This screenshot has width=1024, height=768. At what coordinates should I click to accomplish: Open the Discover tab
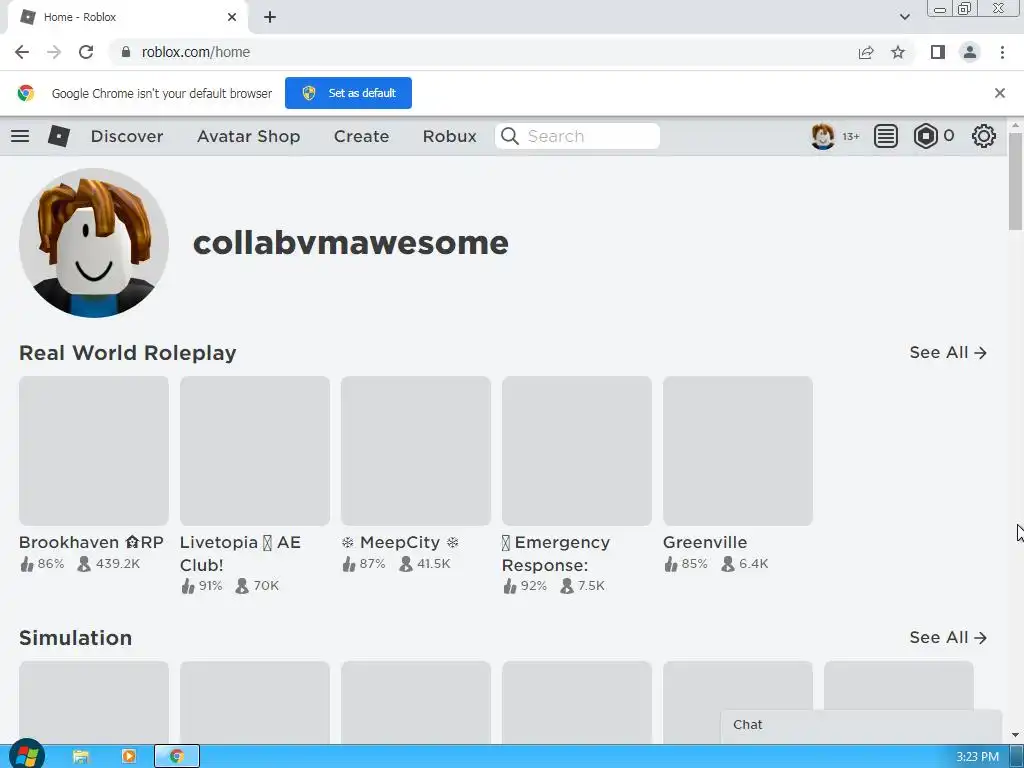127,136
